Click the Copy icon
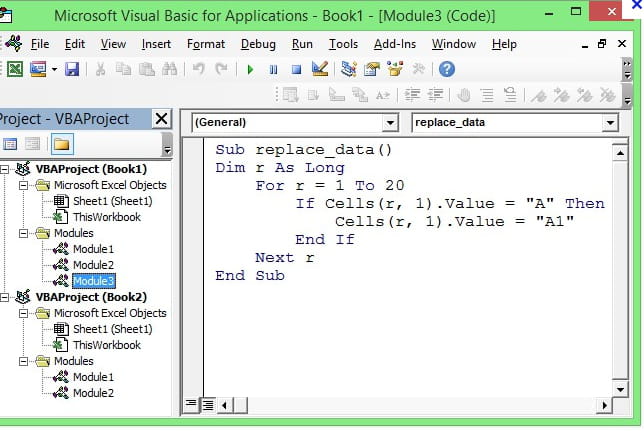This screenshot has width=644, height=431. tap(123, 69)
